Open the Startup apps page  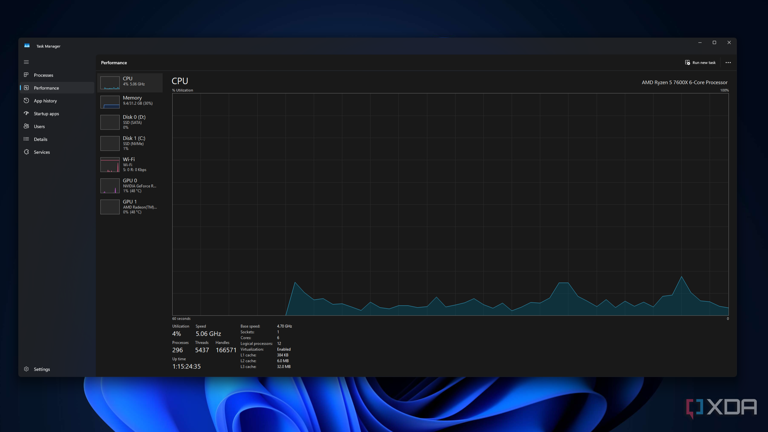tap(47, 114)
